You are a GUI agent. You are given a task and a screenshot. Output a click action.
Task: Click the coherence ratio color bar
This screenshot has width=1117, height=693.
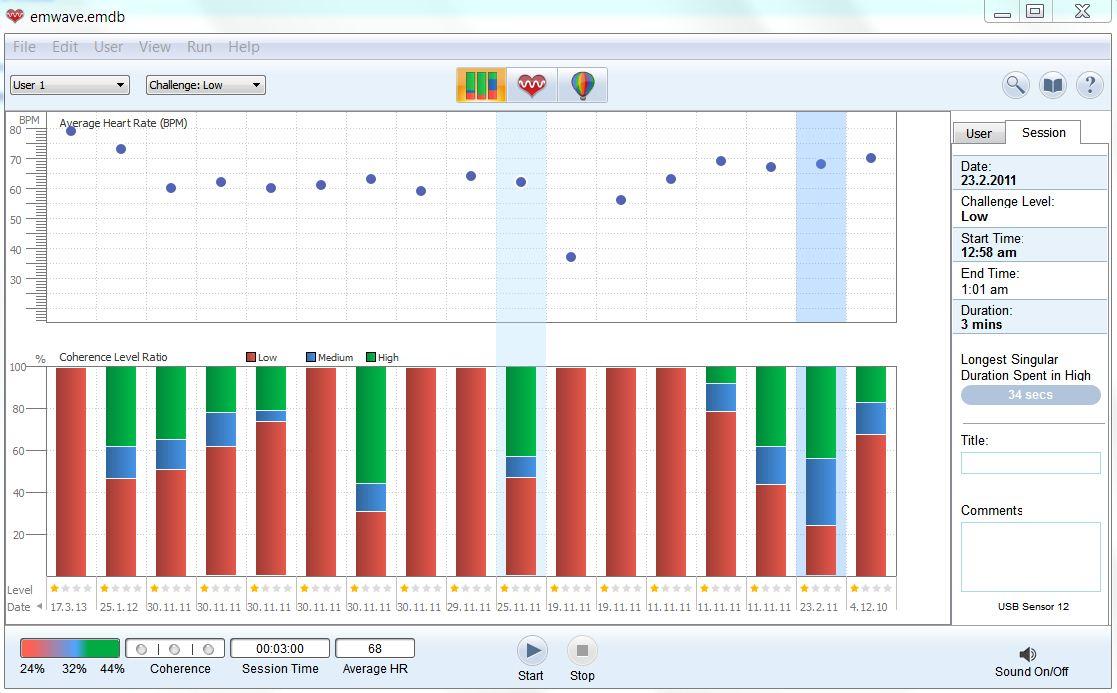pos(70,648)
